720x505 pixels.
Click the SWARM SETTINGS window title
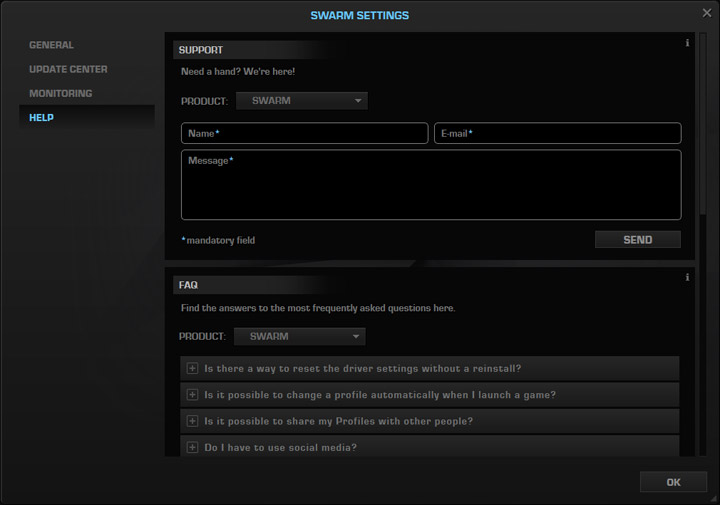(x=360, y=15)
